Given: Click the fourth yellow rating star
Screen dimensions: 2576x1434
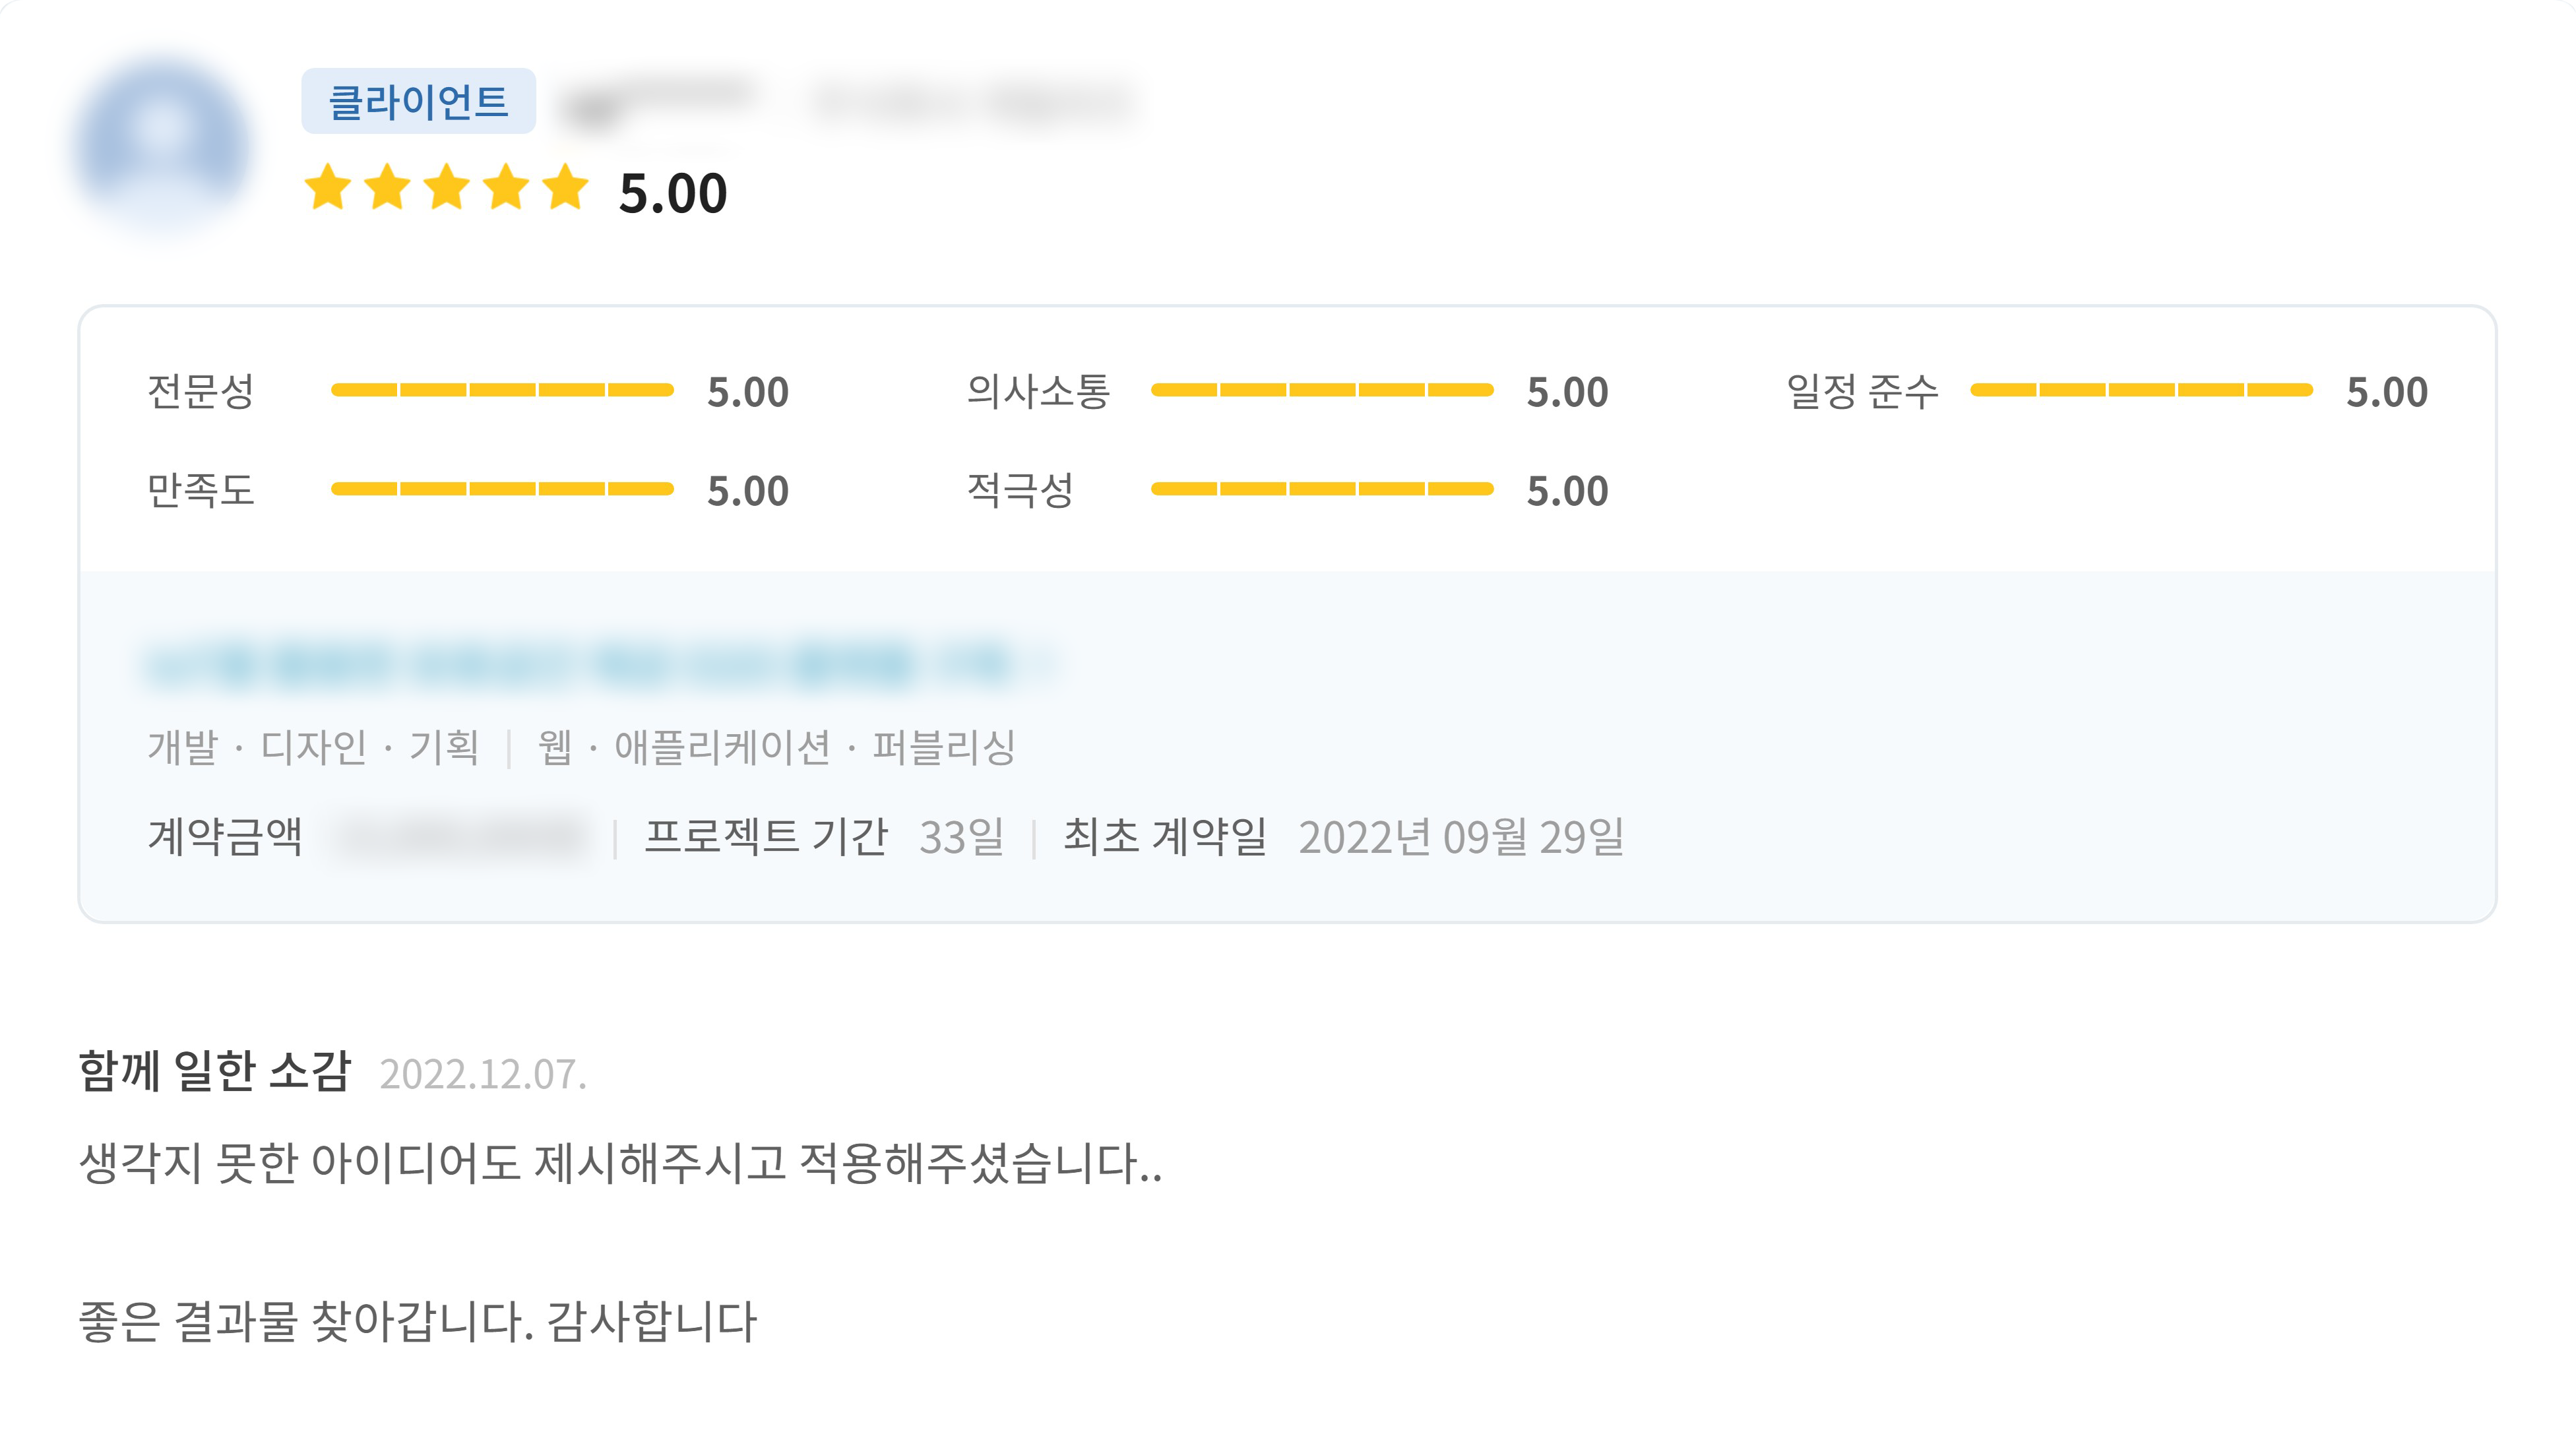Looking at the screenshot, I should coord(507,188).
